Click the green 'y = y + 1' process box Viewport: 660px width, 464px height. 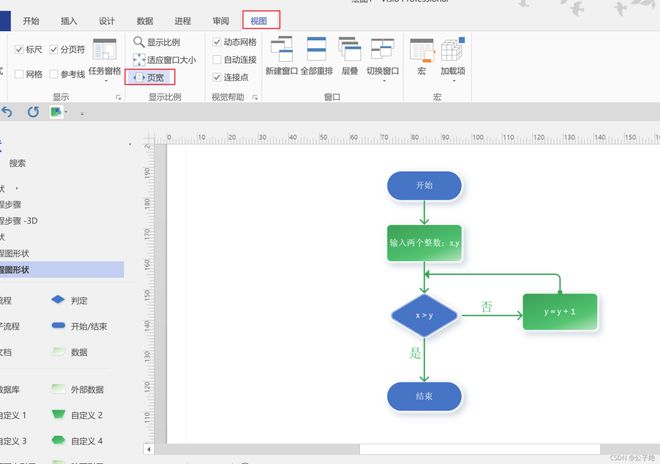click(559, 311)
